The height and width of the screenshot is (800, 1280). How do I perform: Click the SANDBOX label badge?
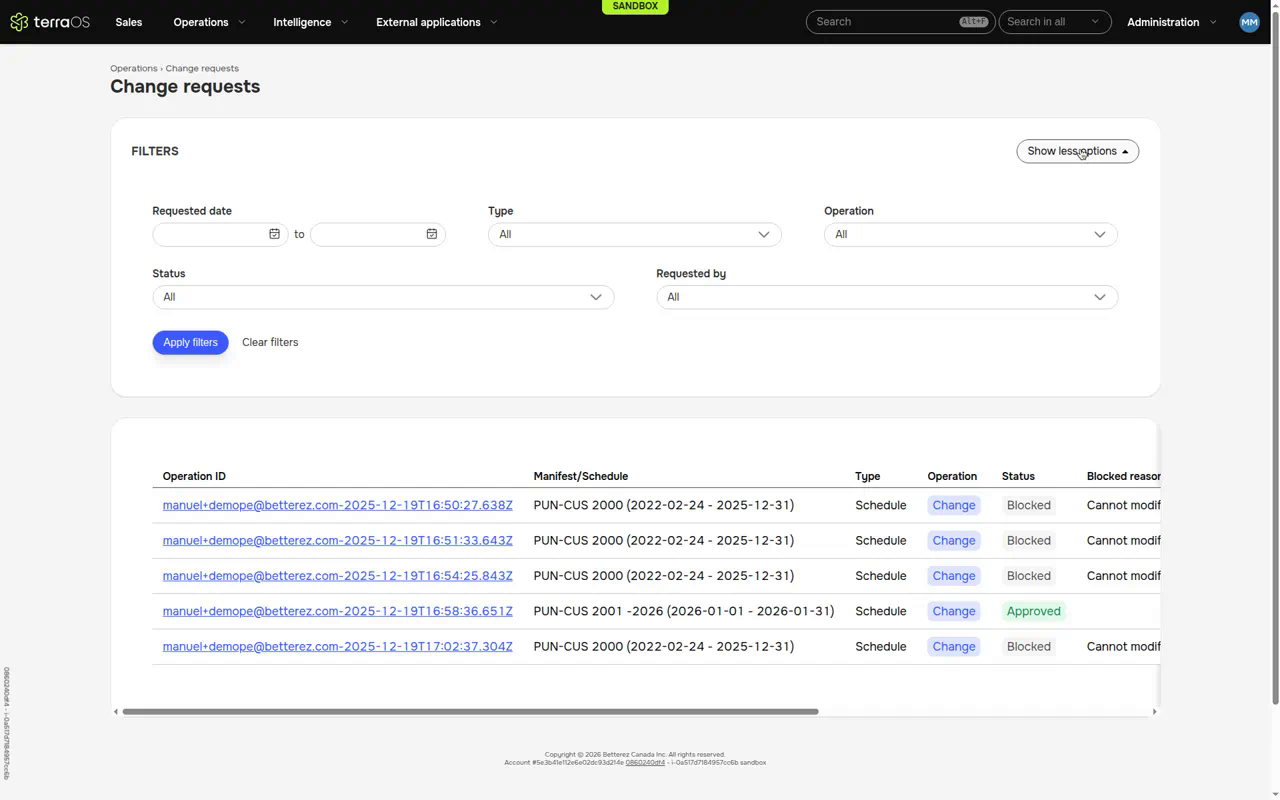click(x=635, y=6)
